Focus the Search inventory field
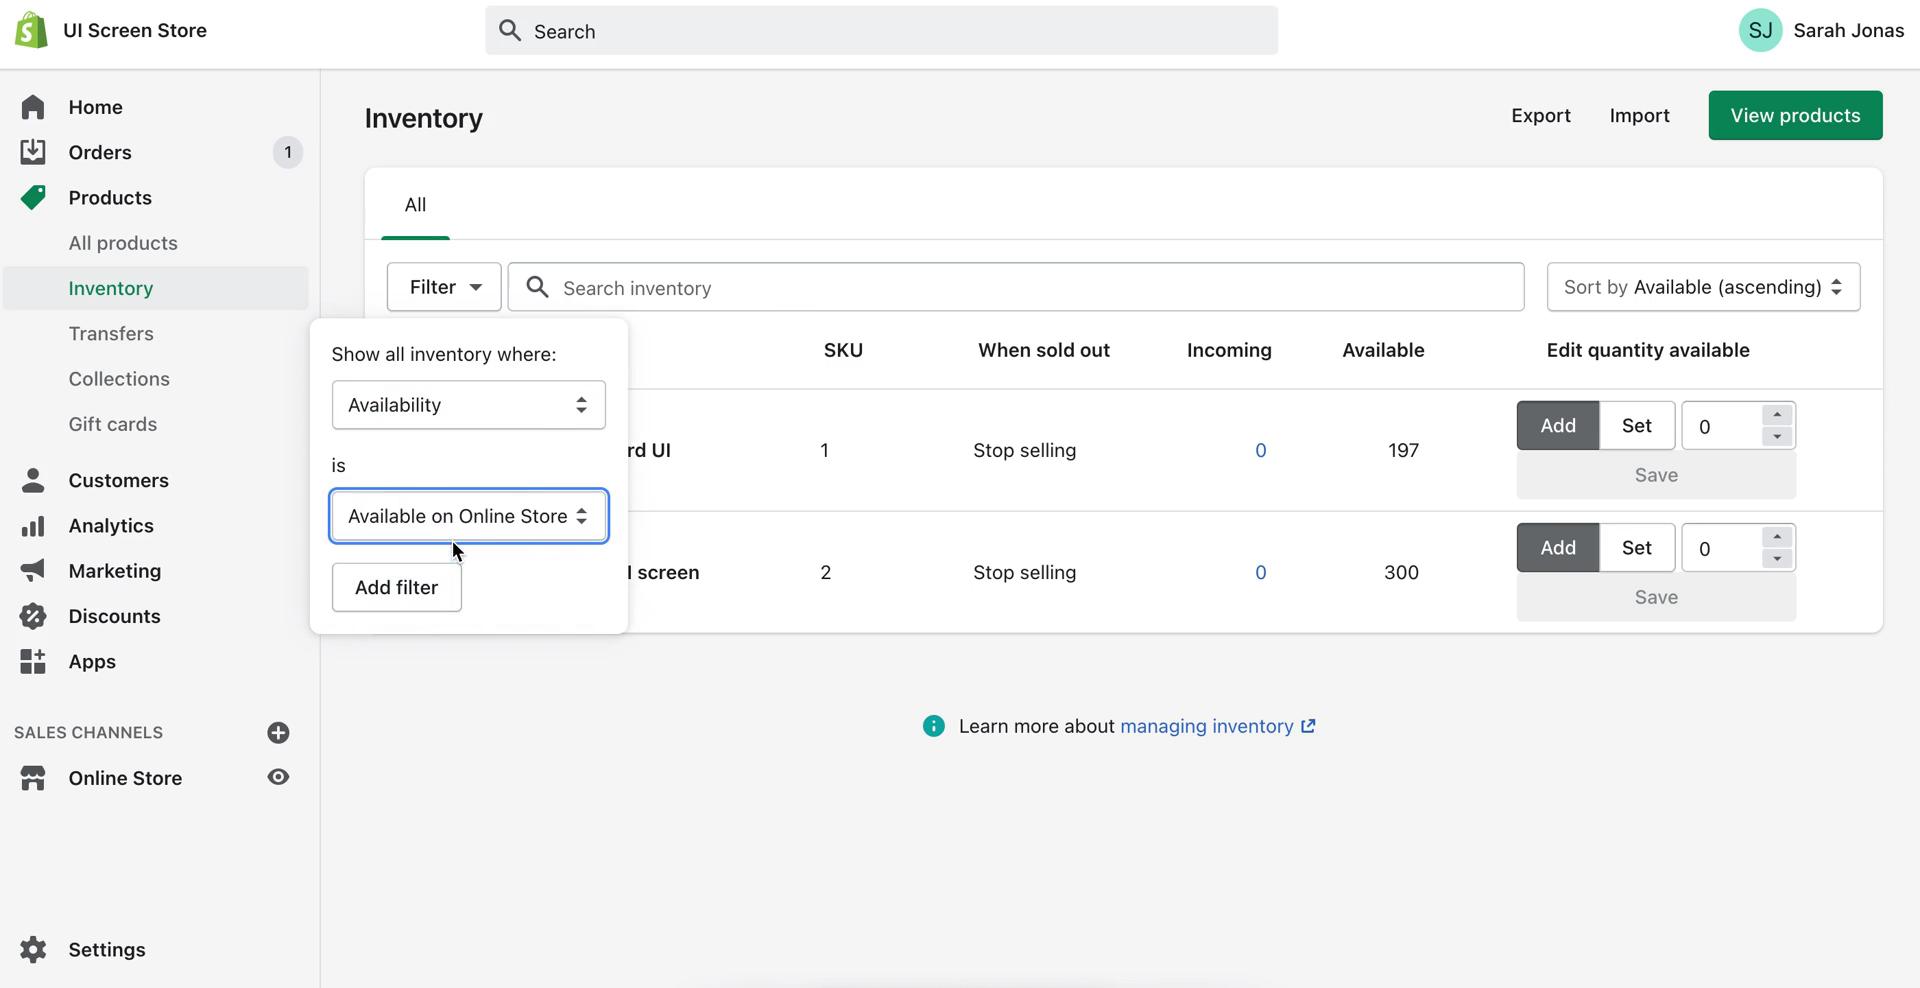The image size is (1920, 988). 1016,287
